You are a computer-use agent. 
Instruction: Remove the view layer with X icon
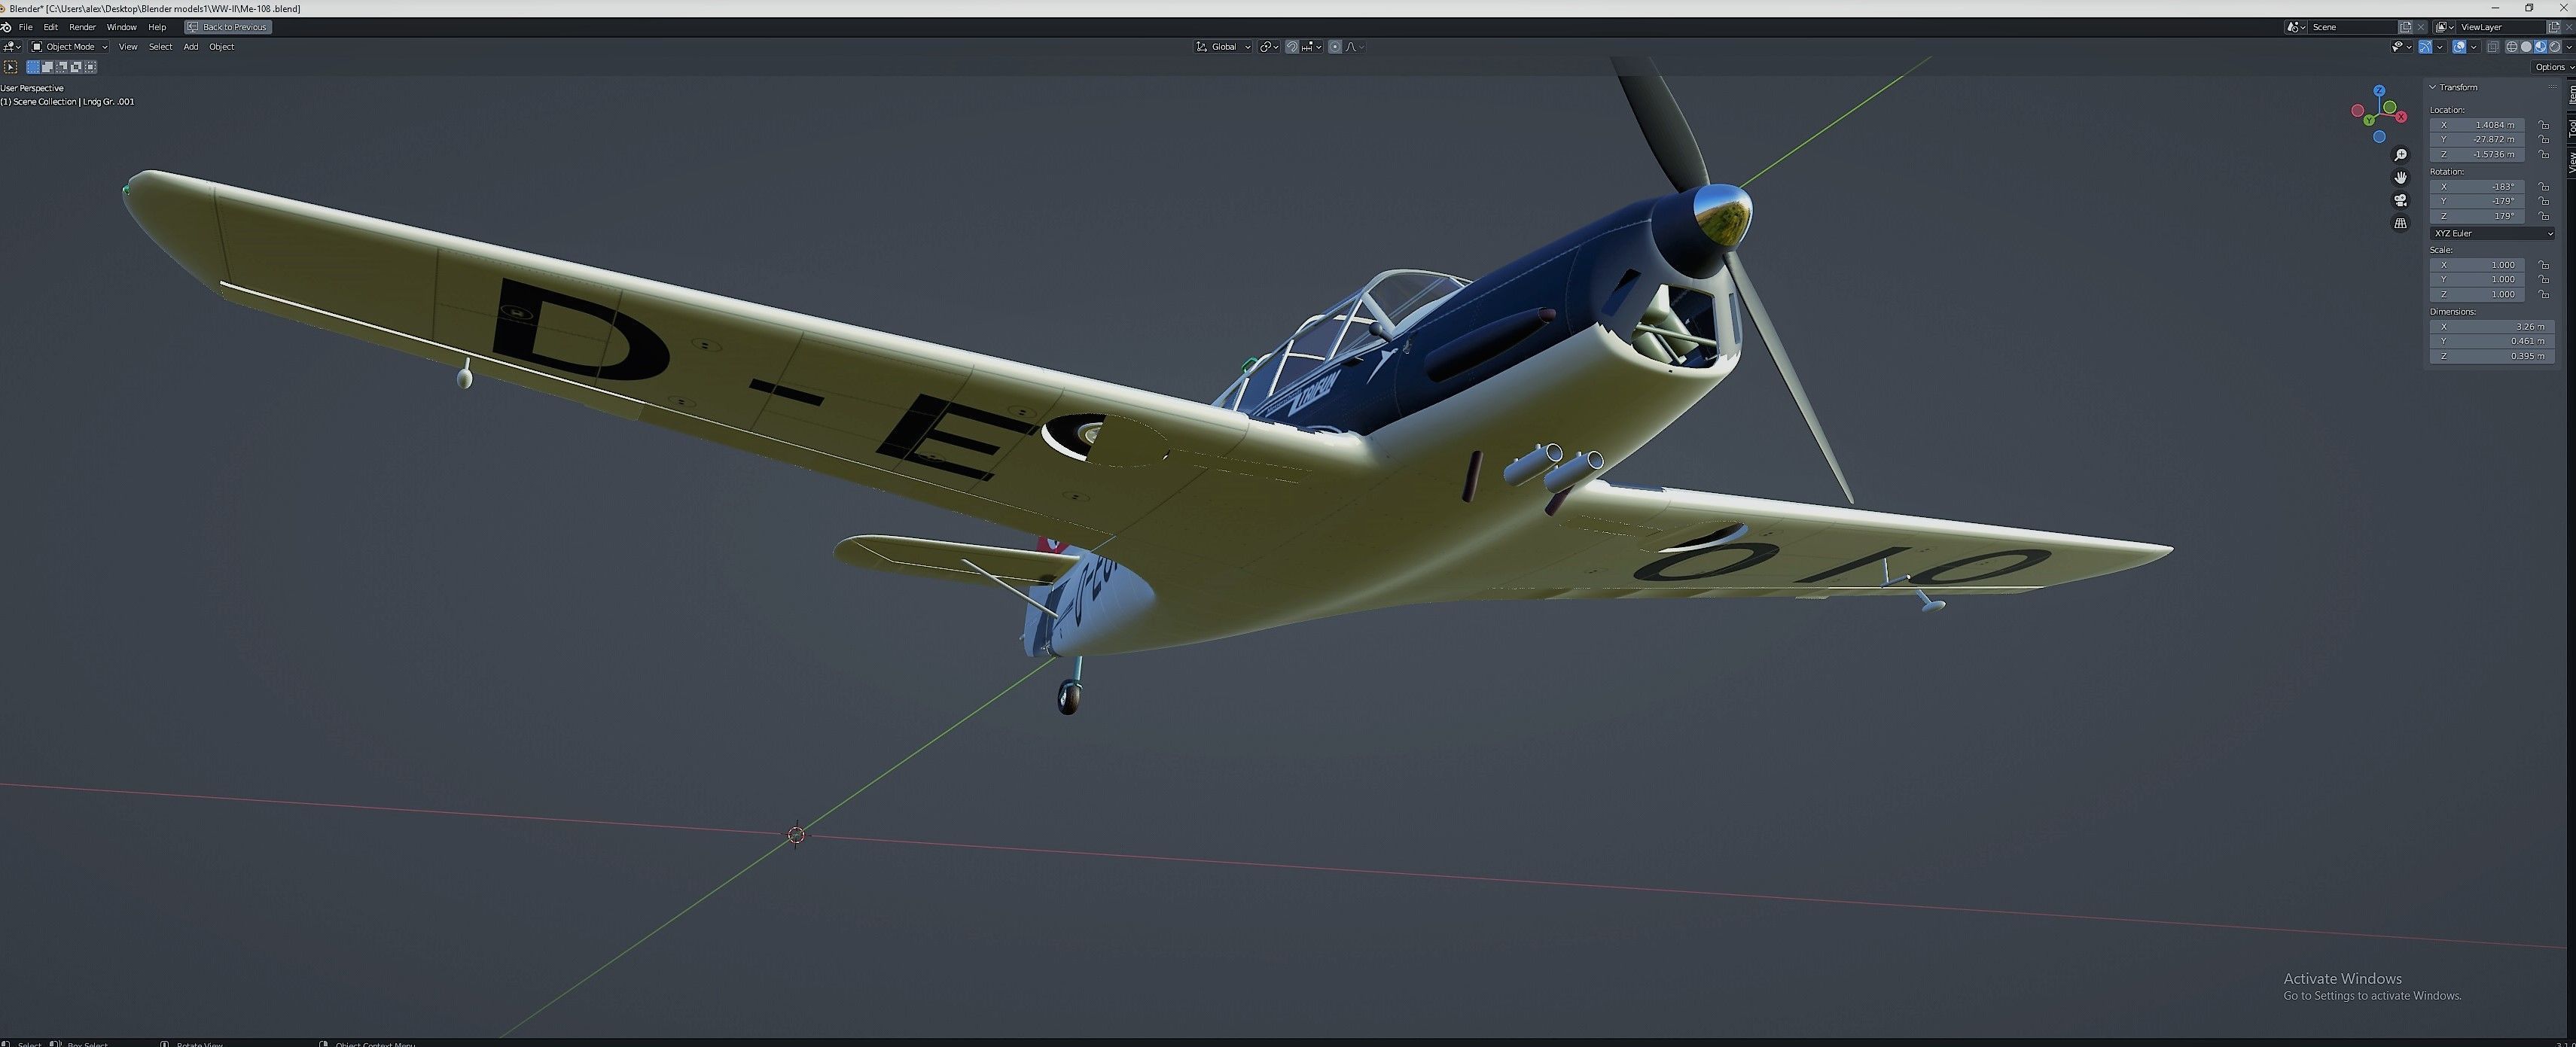click(x=2569, y=27)
